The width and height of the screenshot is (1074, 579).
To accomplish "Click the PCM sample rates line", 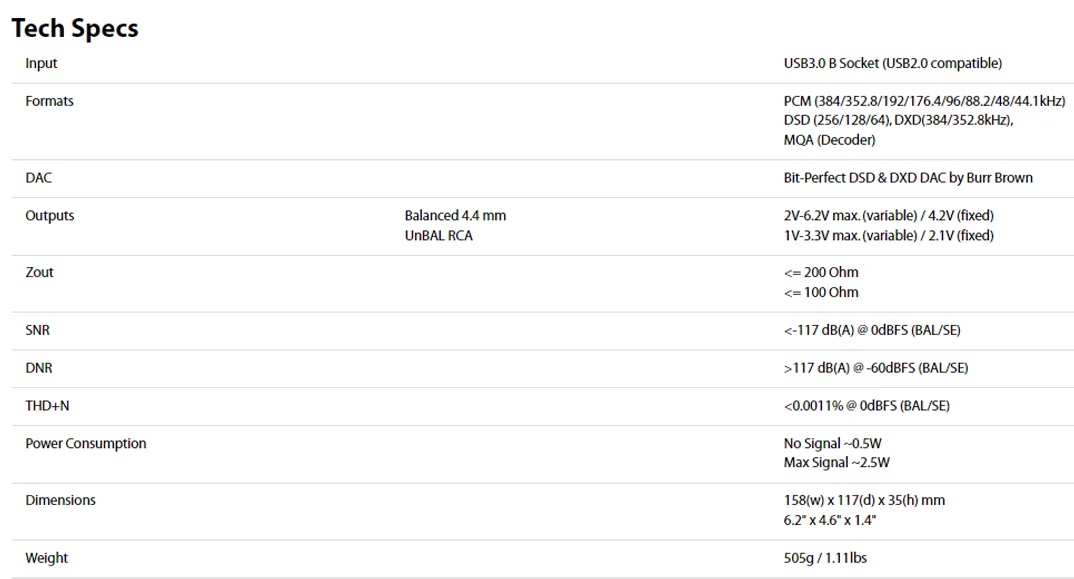I will point(924,101).
